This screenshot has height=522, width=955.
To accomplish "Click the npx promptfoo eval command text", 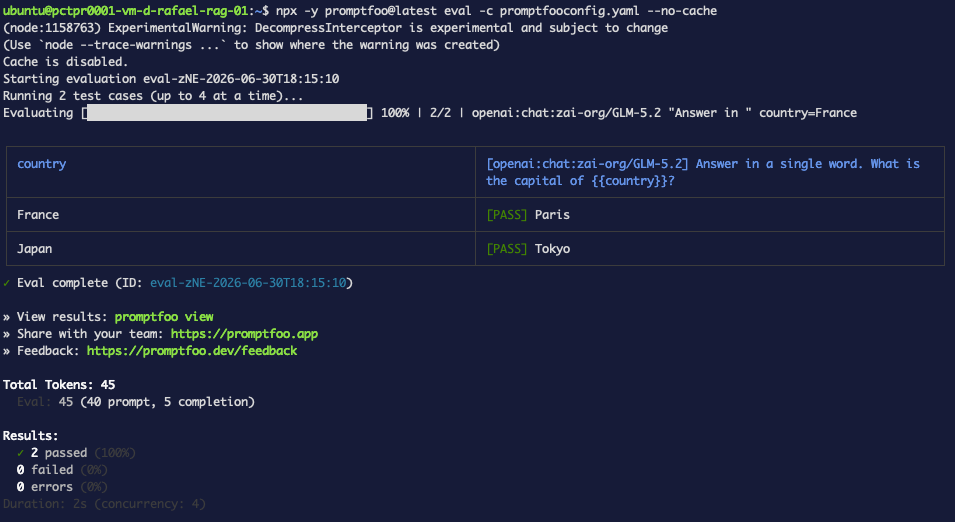I will 496,11.
